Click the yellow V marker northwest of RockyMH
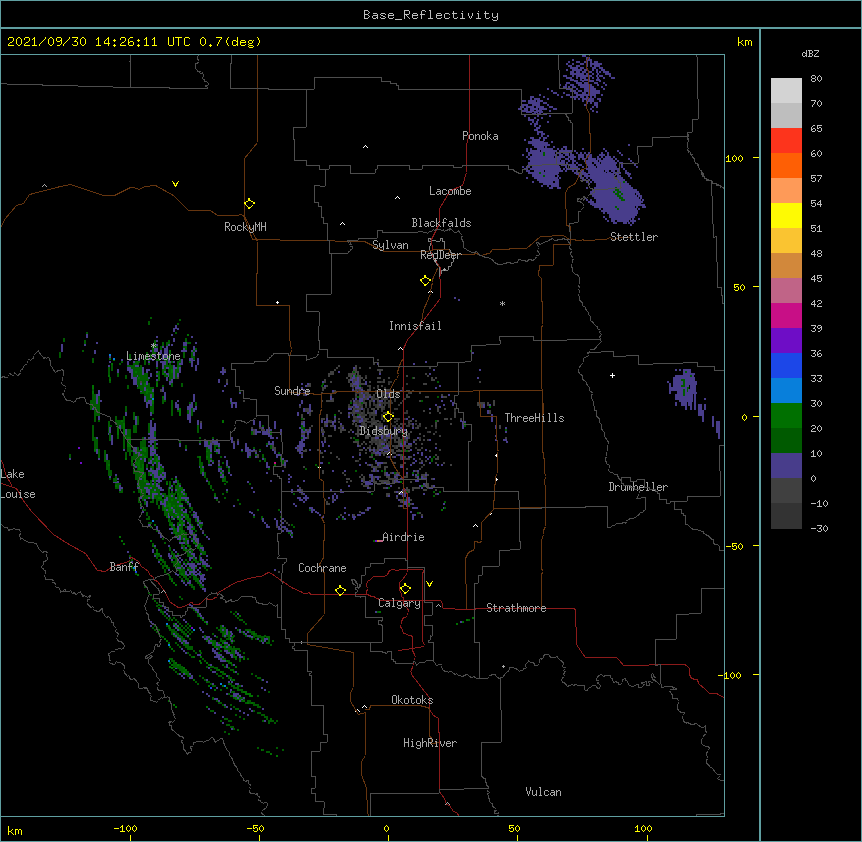Viewport: 862px width, 842px height. [x=175, y=184]
